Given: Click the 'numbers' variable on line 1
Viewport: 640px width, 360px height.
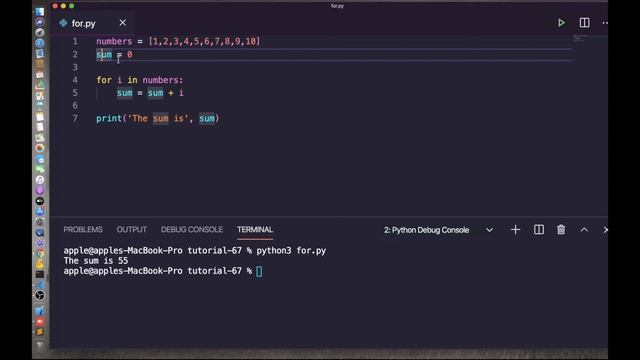Looking at the screenshot, I should click(114, 41).
